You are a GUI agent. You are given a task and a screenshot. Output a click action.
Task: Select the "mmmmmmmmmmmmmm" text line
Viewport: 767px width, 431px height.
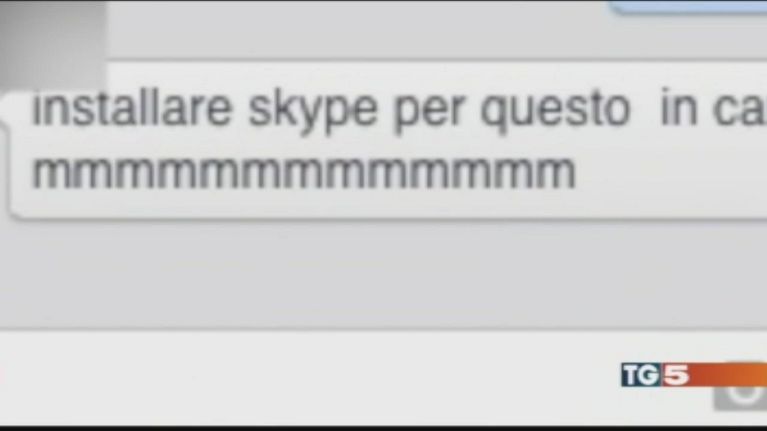coord(304,172)
